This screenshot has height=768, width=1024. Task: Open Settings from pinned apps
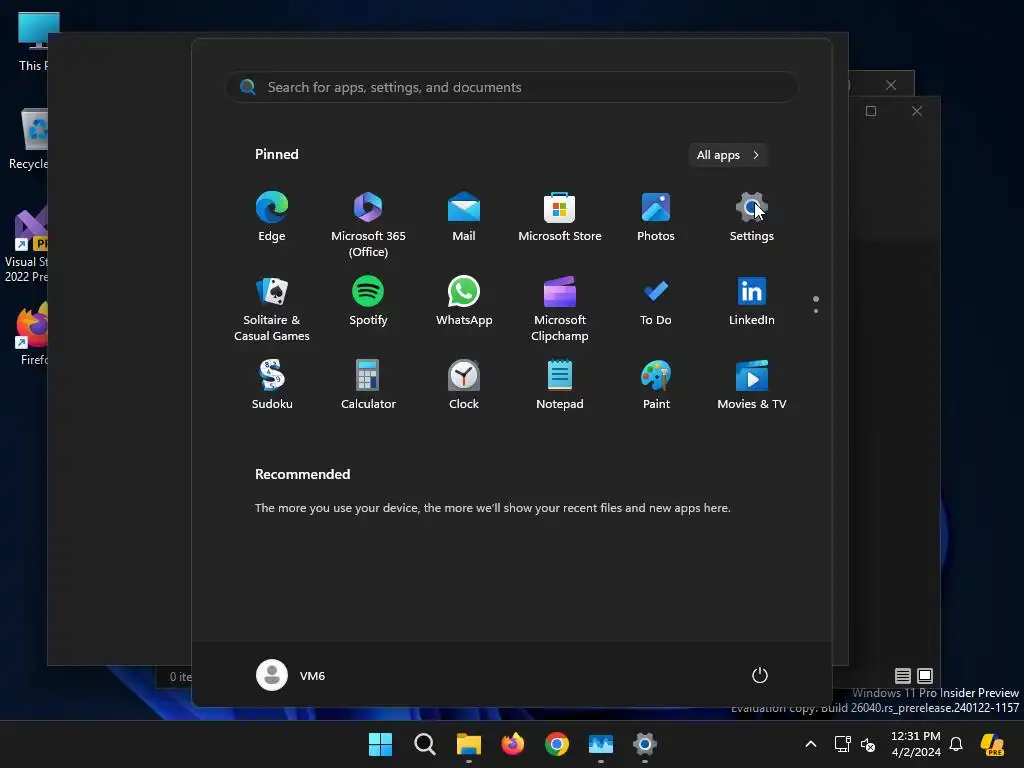click(x=752, y=217)
